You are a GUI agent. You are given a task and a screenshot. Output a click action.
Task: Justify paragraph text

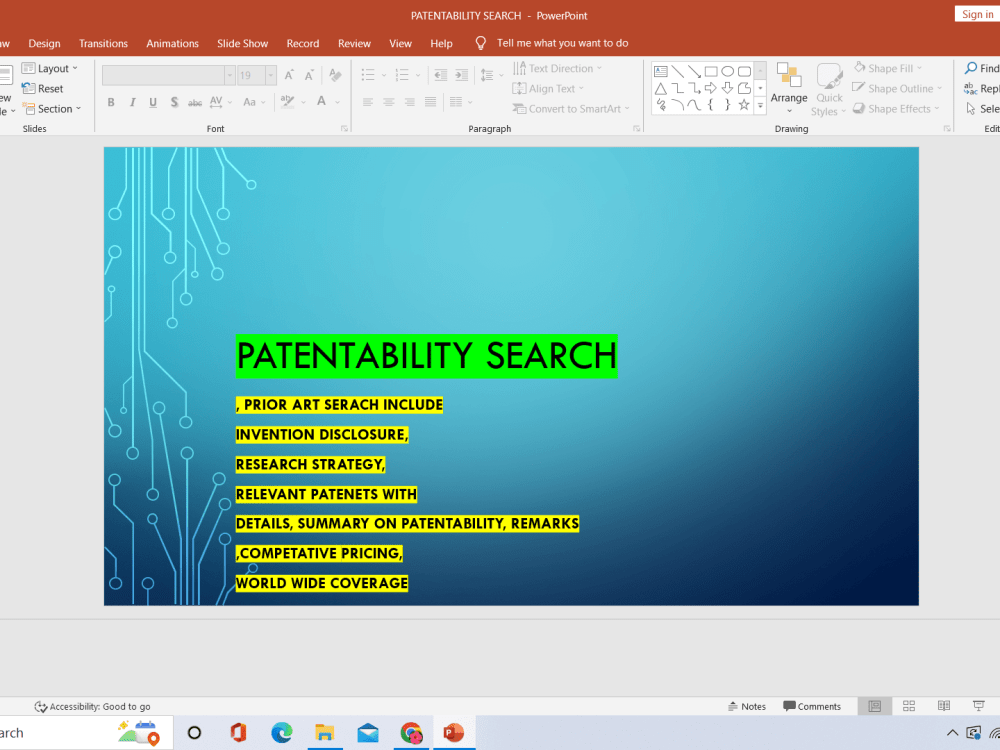pyautogui.click(x=430, y=102)
